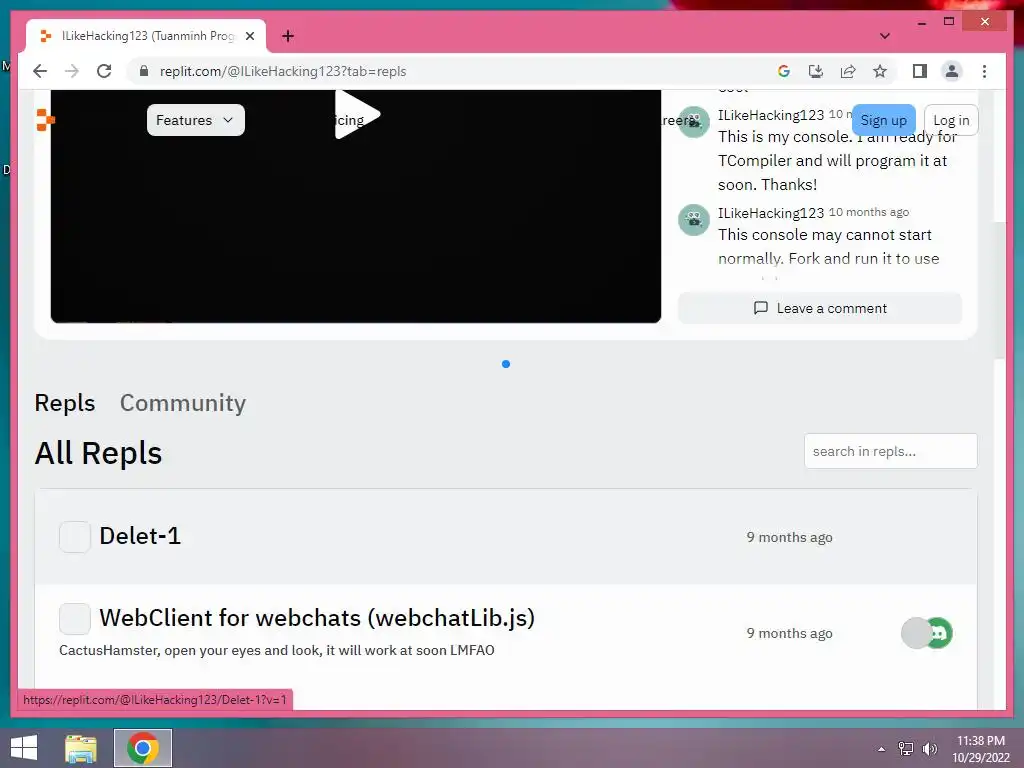Click the carousel blue dot indicator

[x=505, y=364]
